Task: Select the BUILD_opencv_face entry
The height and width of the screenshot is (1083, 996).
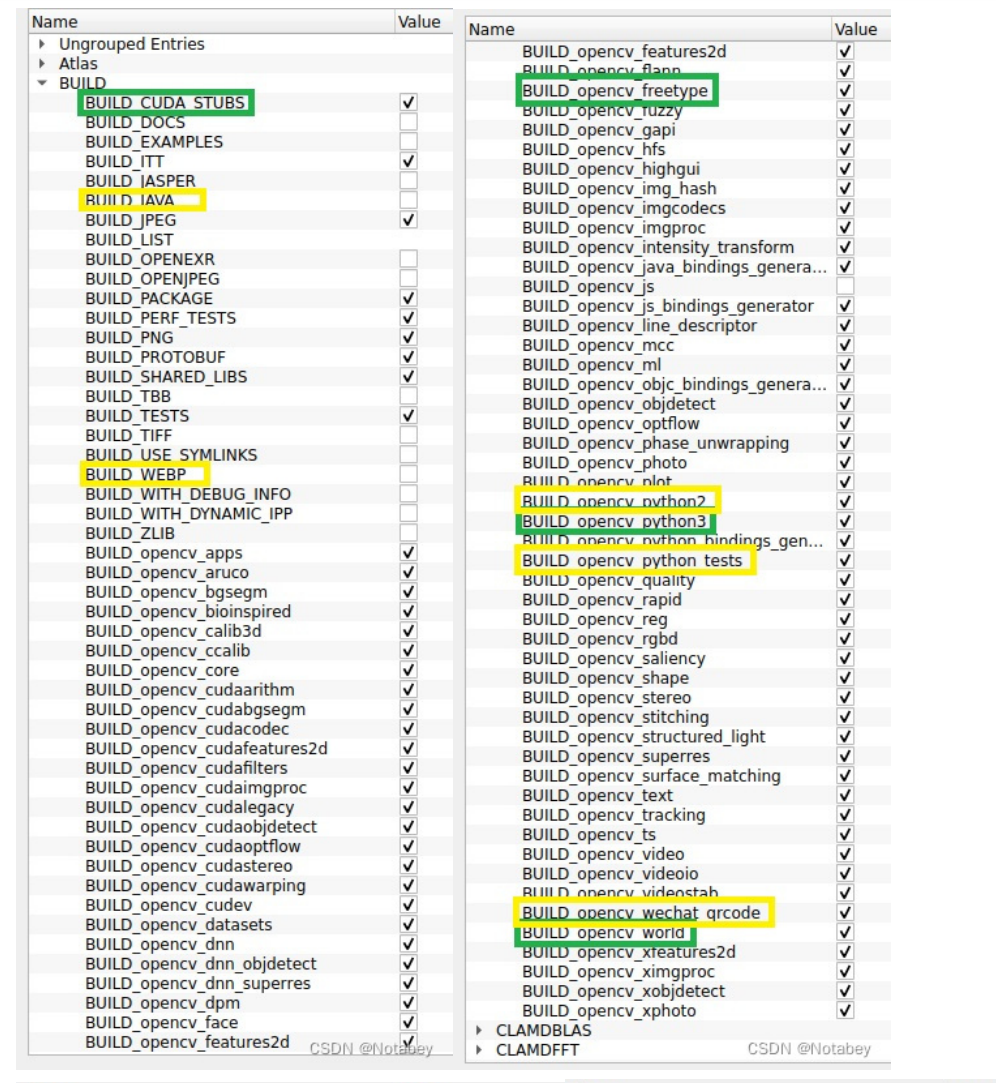Action: click(x=162, y=1022)
